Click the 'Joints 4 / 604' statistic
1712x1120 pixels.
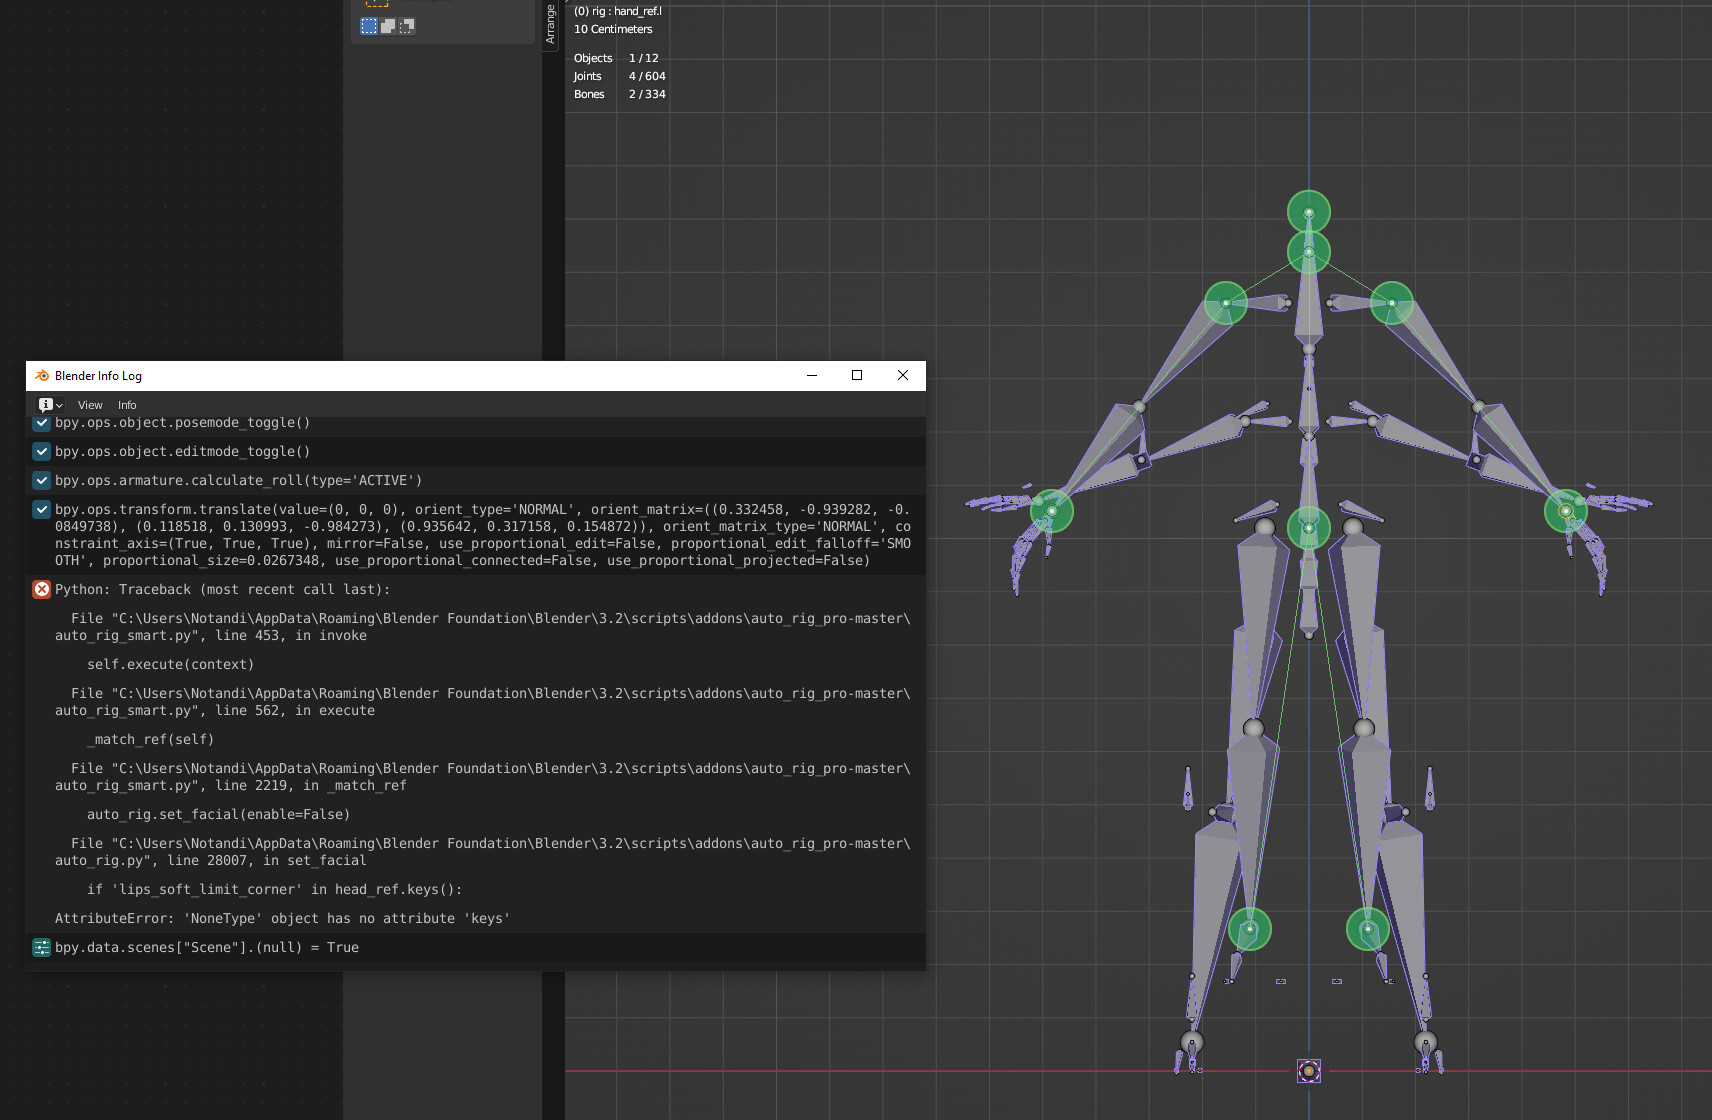click(619, 76)
